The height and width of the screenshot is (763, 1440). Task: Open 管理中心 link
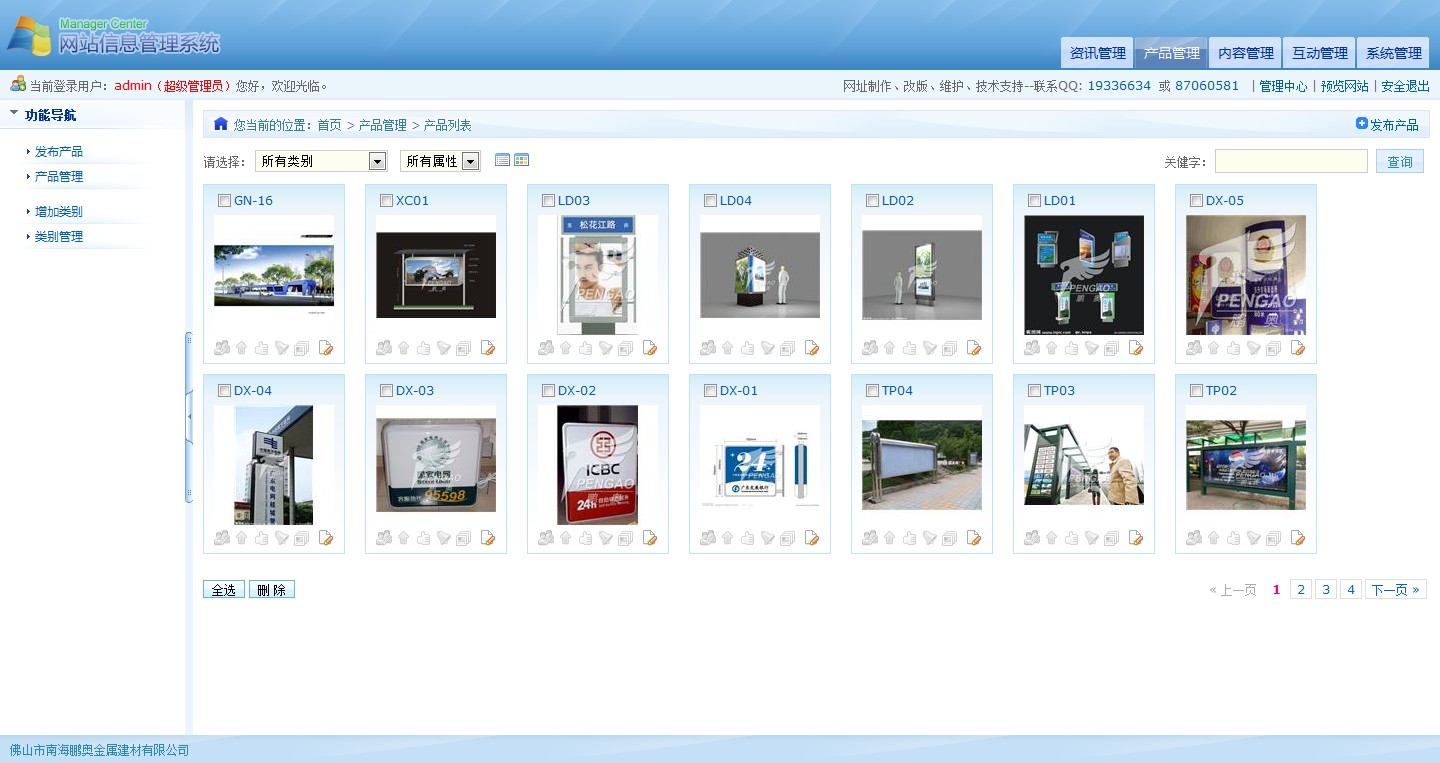coord(1283,86)
